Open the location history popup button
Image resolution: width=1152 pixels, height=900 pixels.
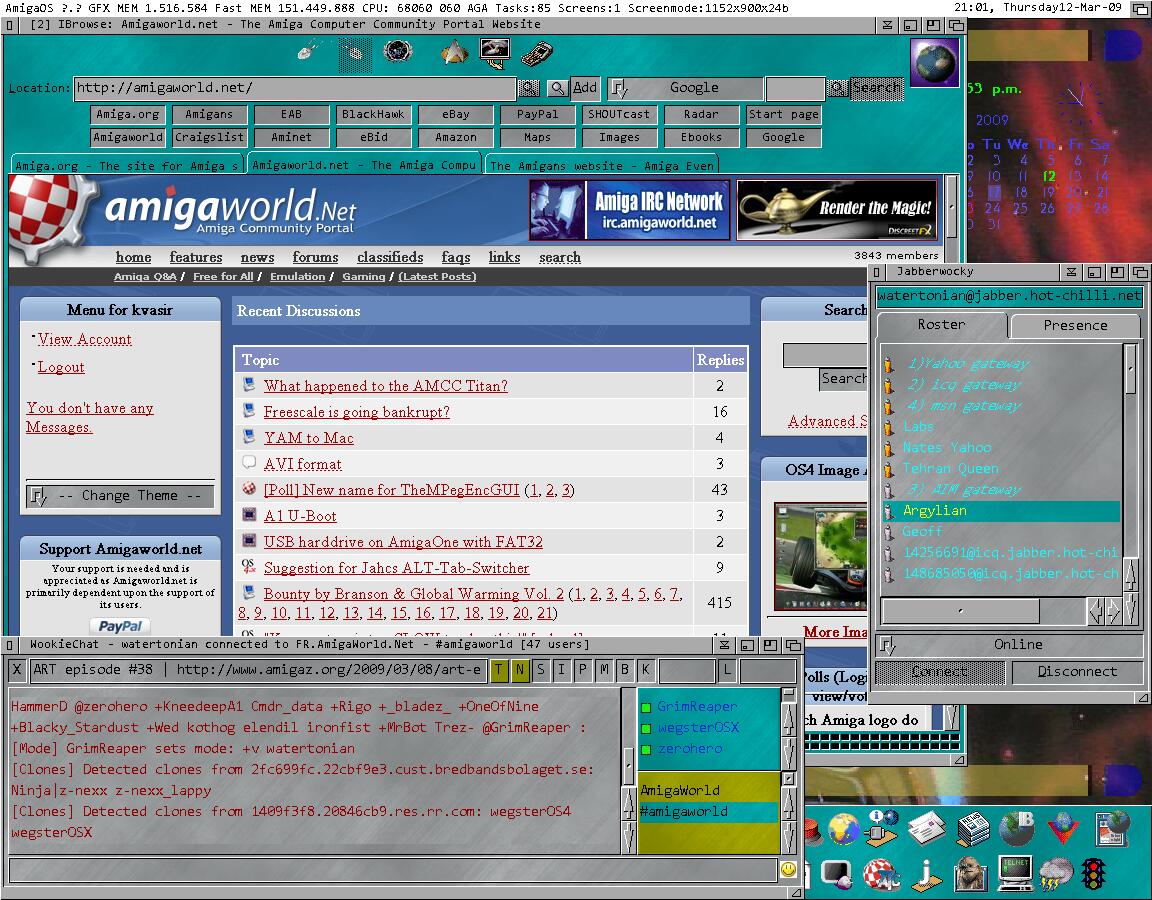point(529,88)
